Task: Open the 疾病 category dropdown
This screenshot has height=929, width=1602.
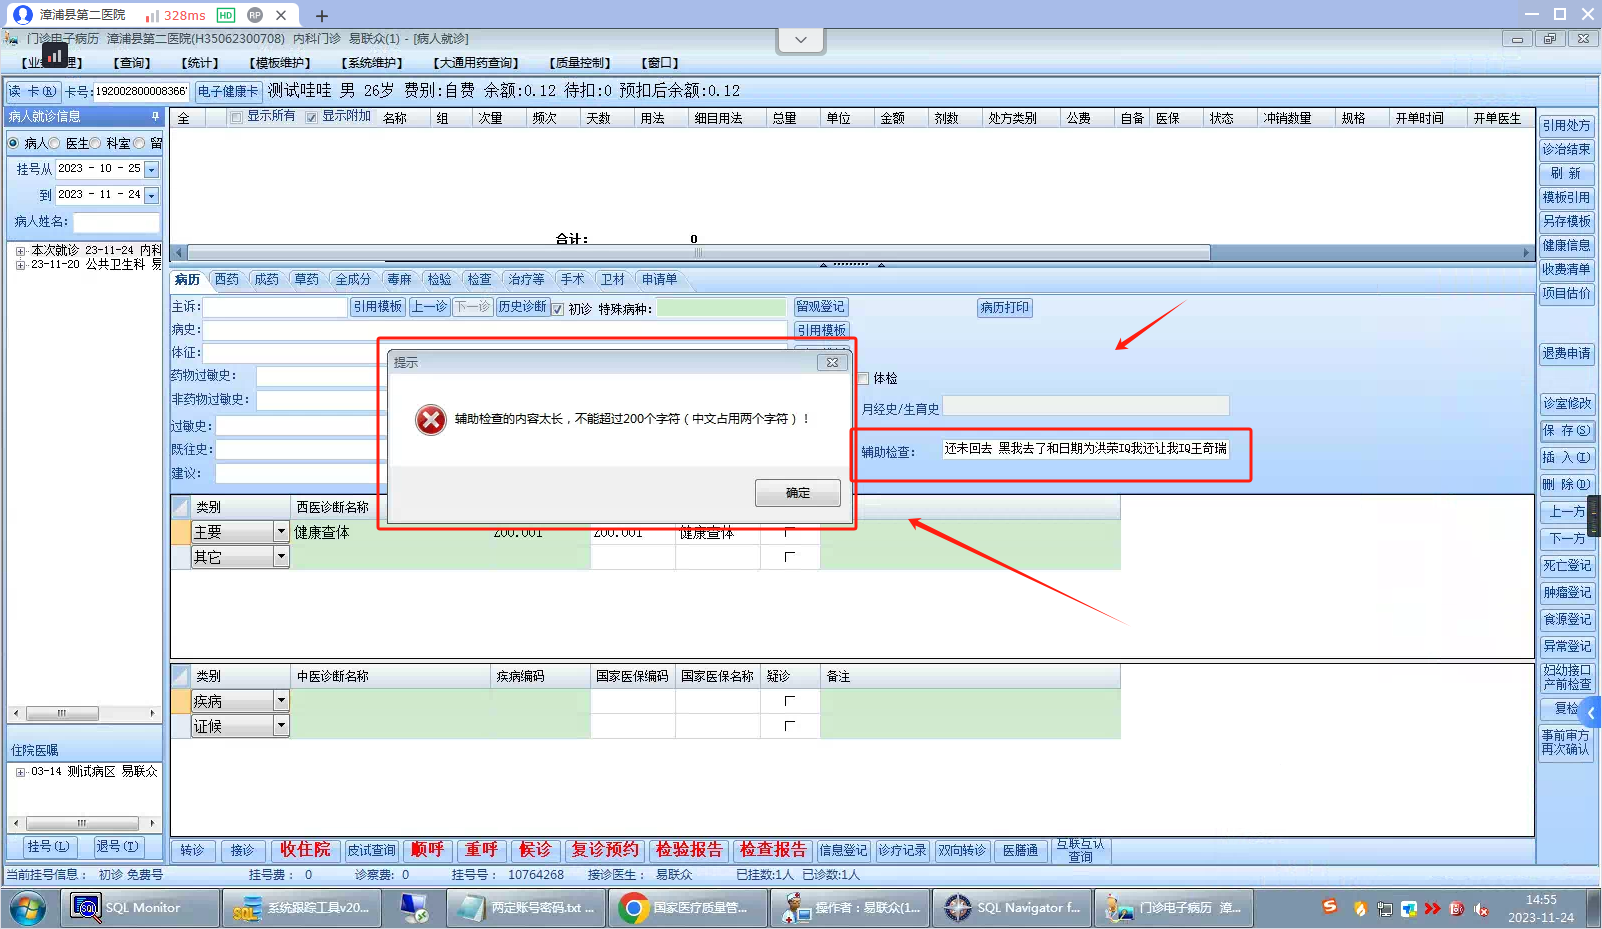Action: click(281, 701)
